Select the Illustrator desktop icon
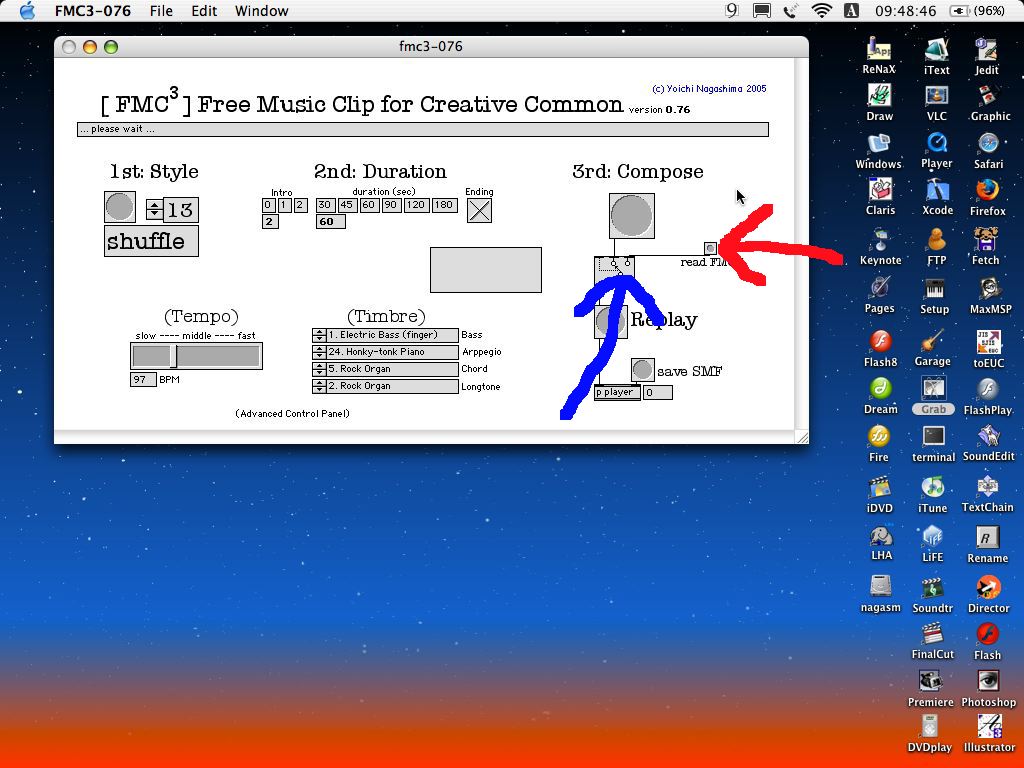 click(989, 734)
